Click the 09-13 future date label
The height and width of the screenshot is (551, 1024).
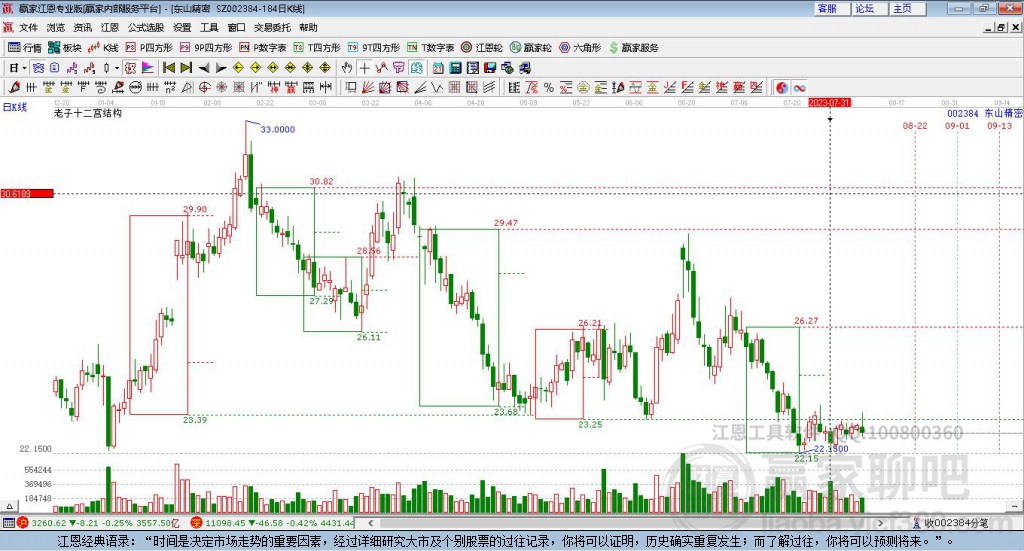[999, 125]
